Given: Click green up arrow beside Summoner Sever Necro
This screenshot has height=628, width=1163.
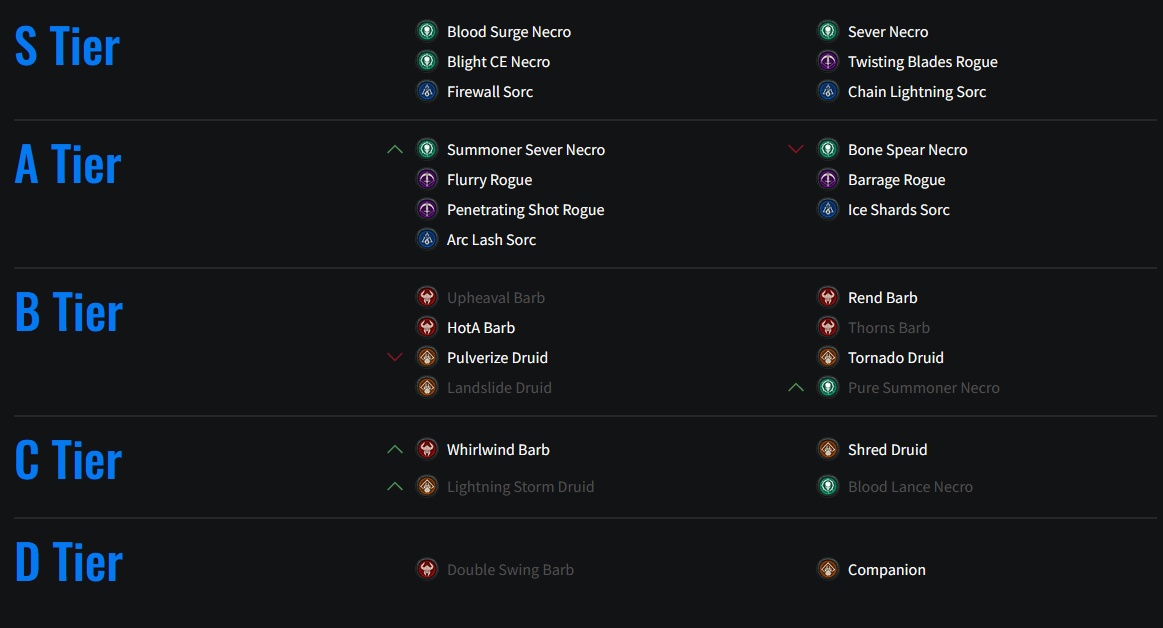Looking at the screenshot, I should click(395, 150).
